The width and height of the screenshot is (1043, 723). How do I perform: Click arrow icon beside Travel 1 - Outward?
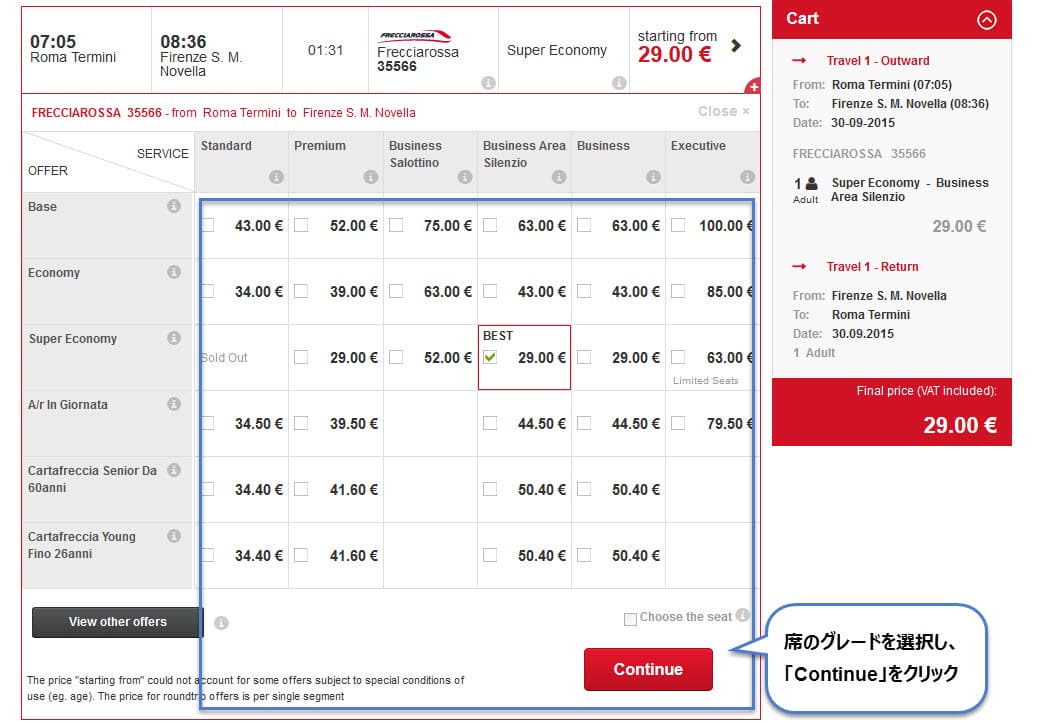[x=800, y=61]
